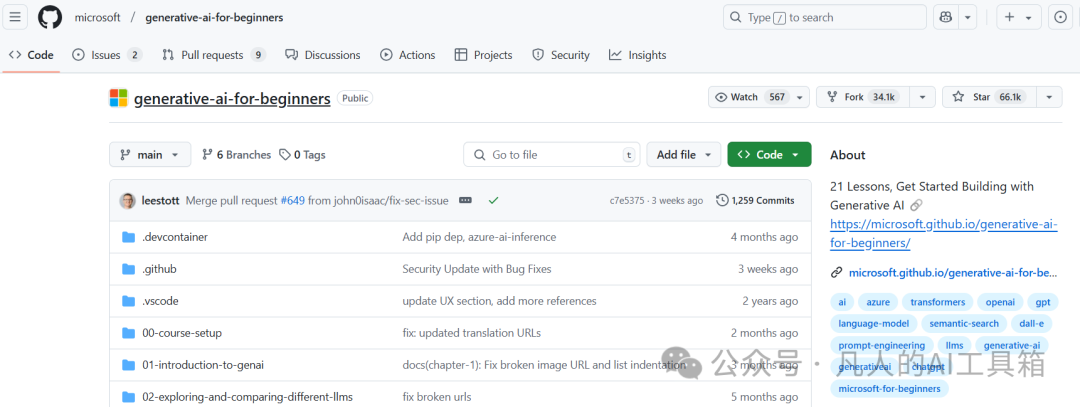Open the 02-exploring-and-comparing-different-llms folder
The width and height of the screenshot is (1080, 407).
tap(247, 397)
